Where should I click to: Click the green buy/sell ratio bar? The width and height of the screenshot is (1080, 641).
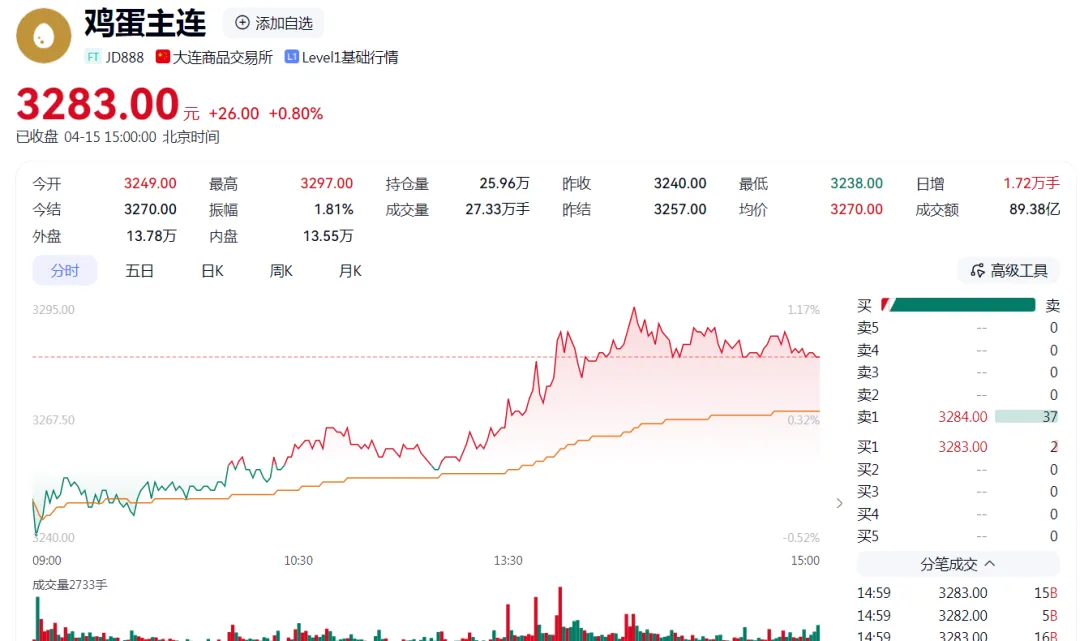pyautogui.click(x=962, y=305)
